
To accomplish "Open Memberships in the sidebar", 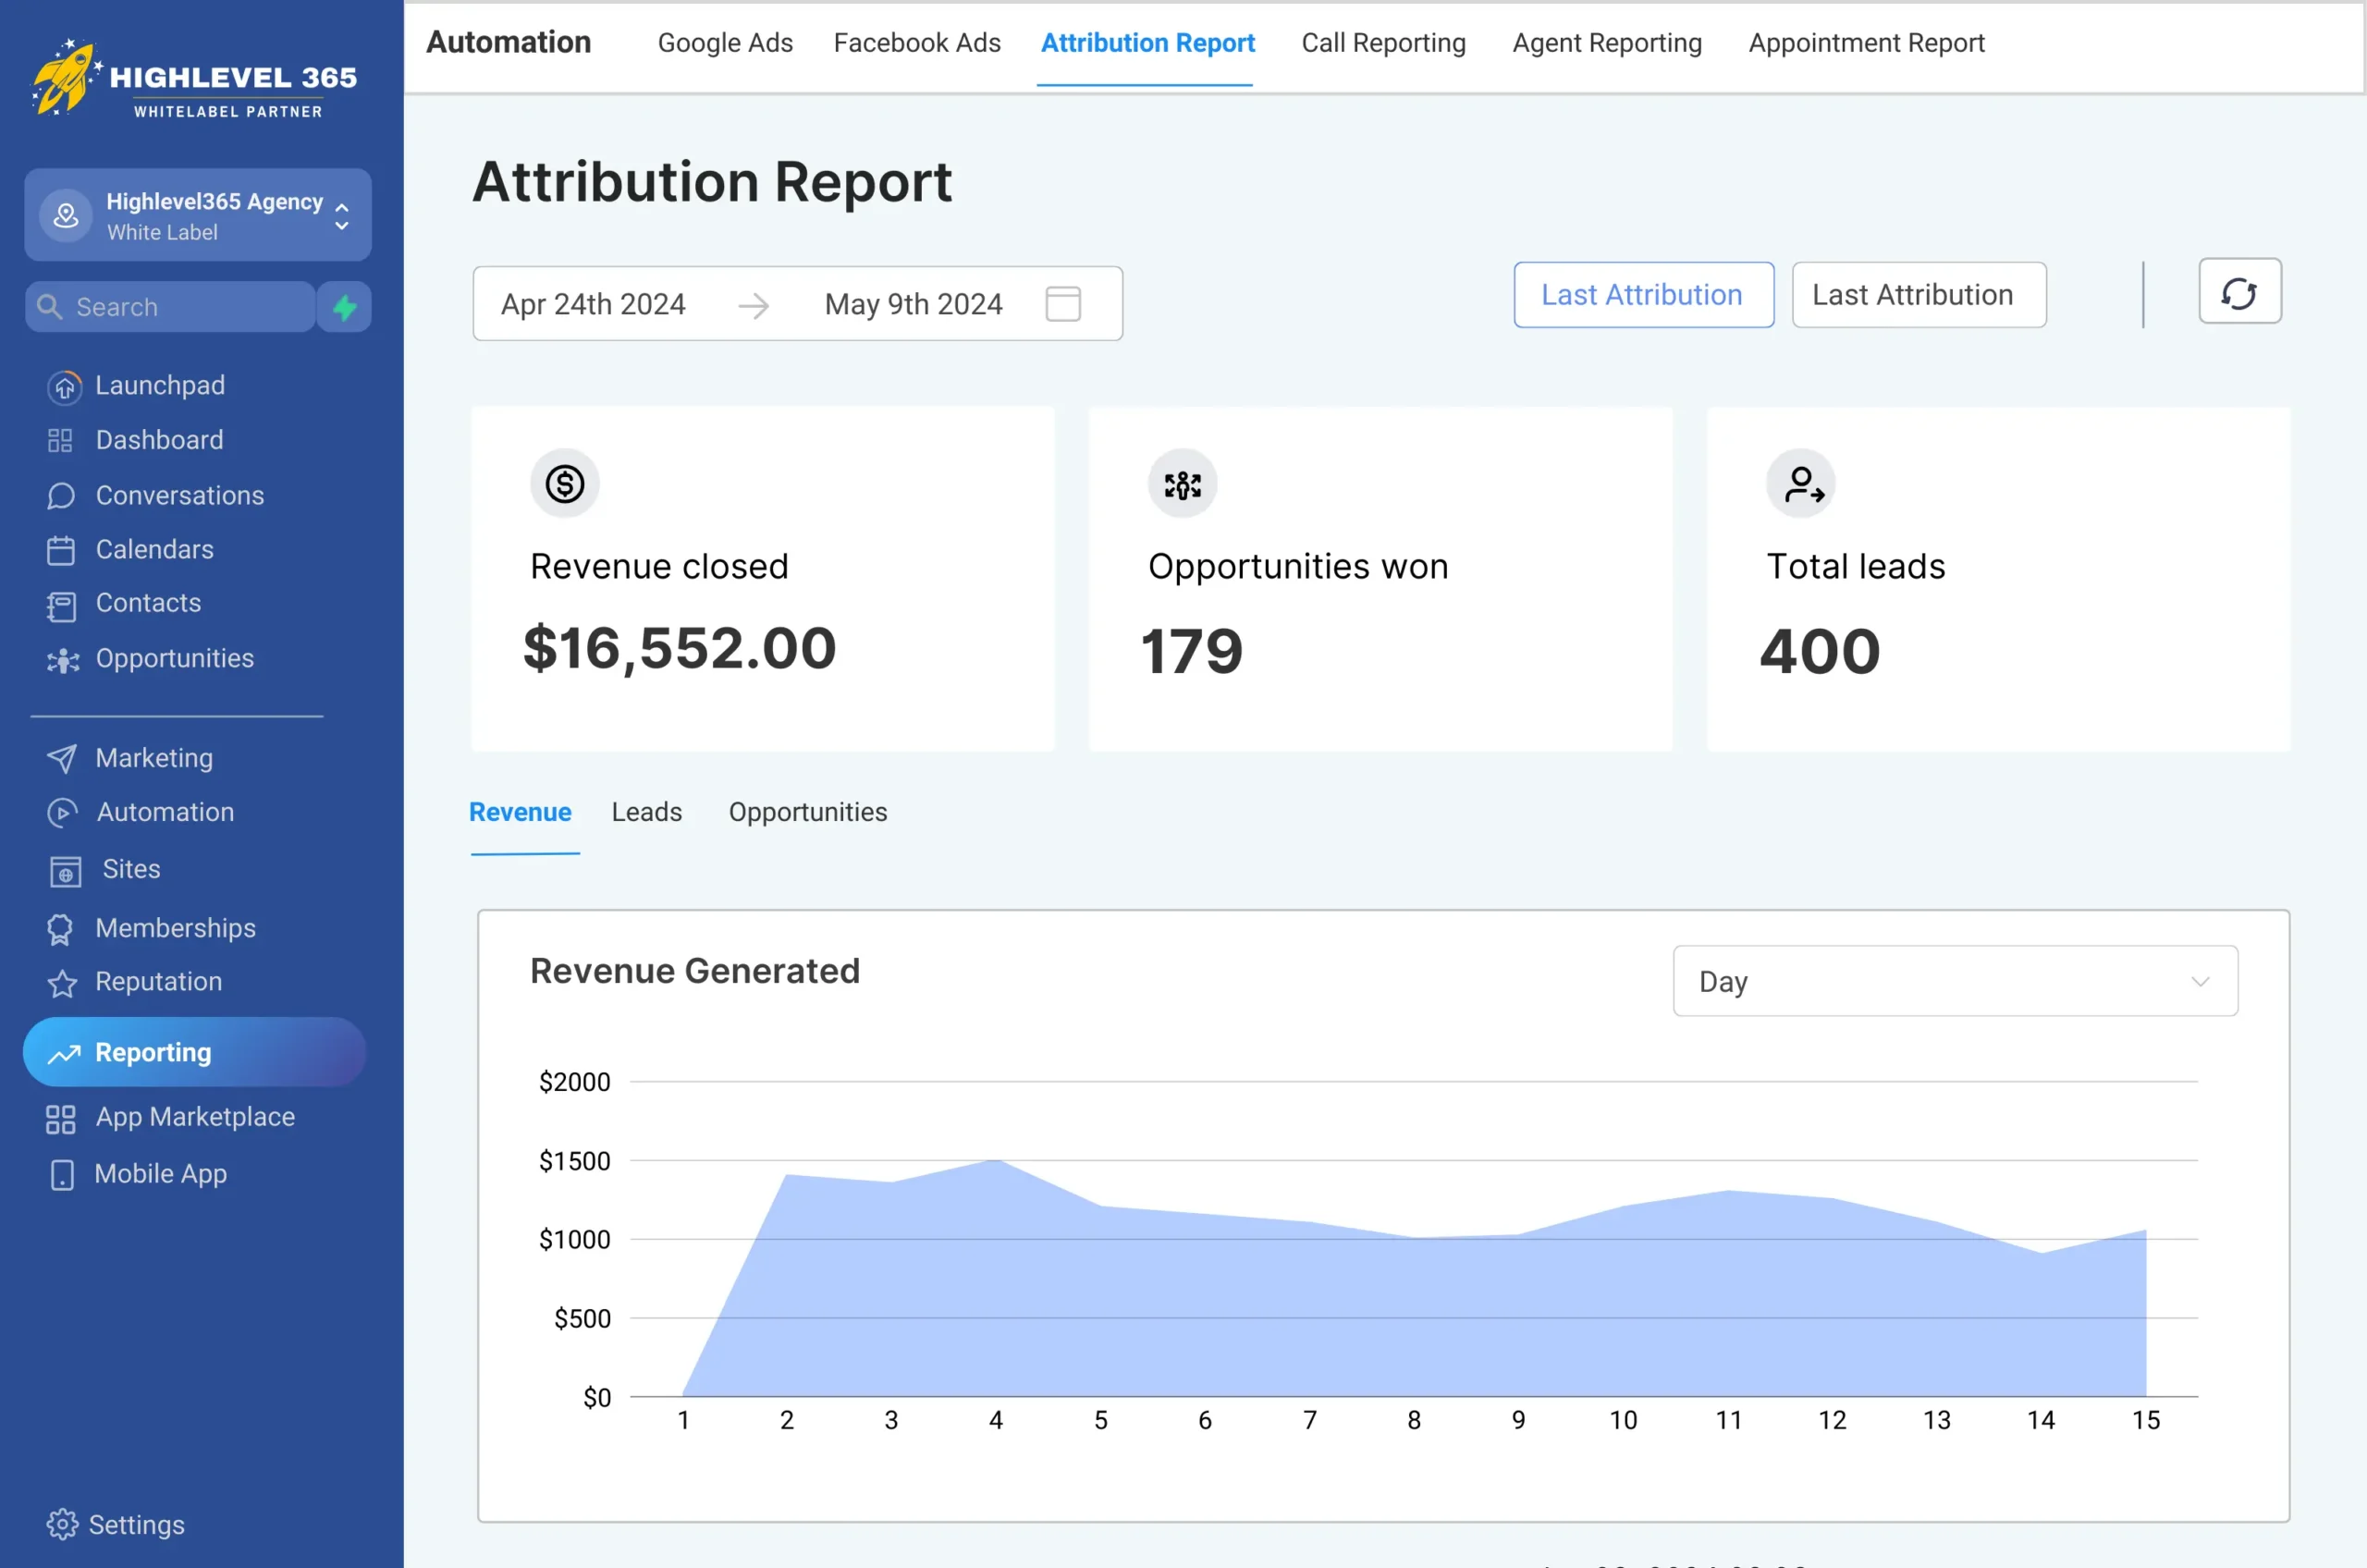I will pyautogui.click(x=175, y=928).
